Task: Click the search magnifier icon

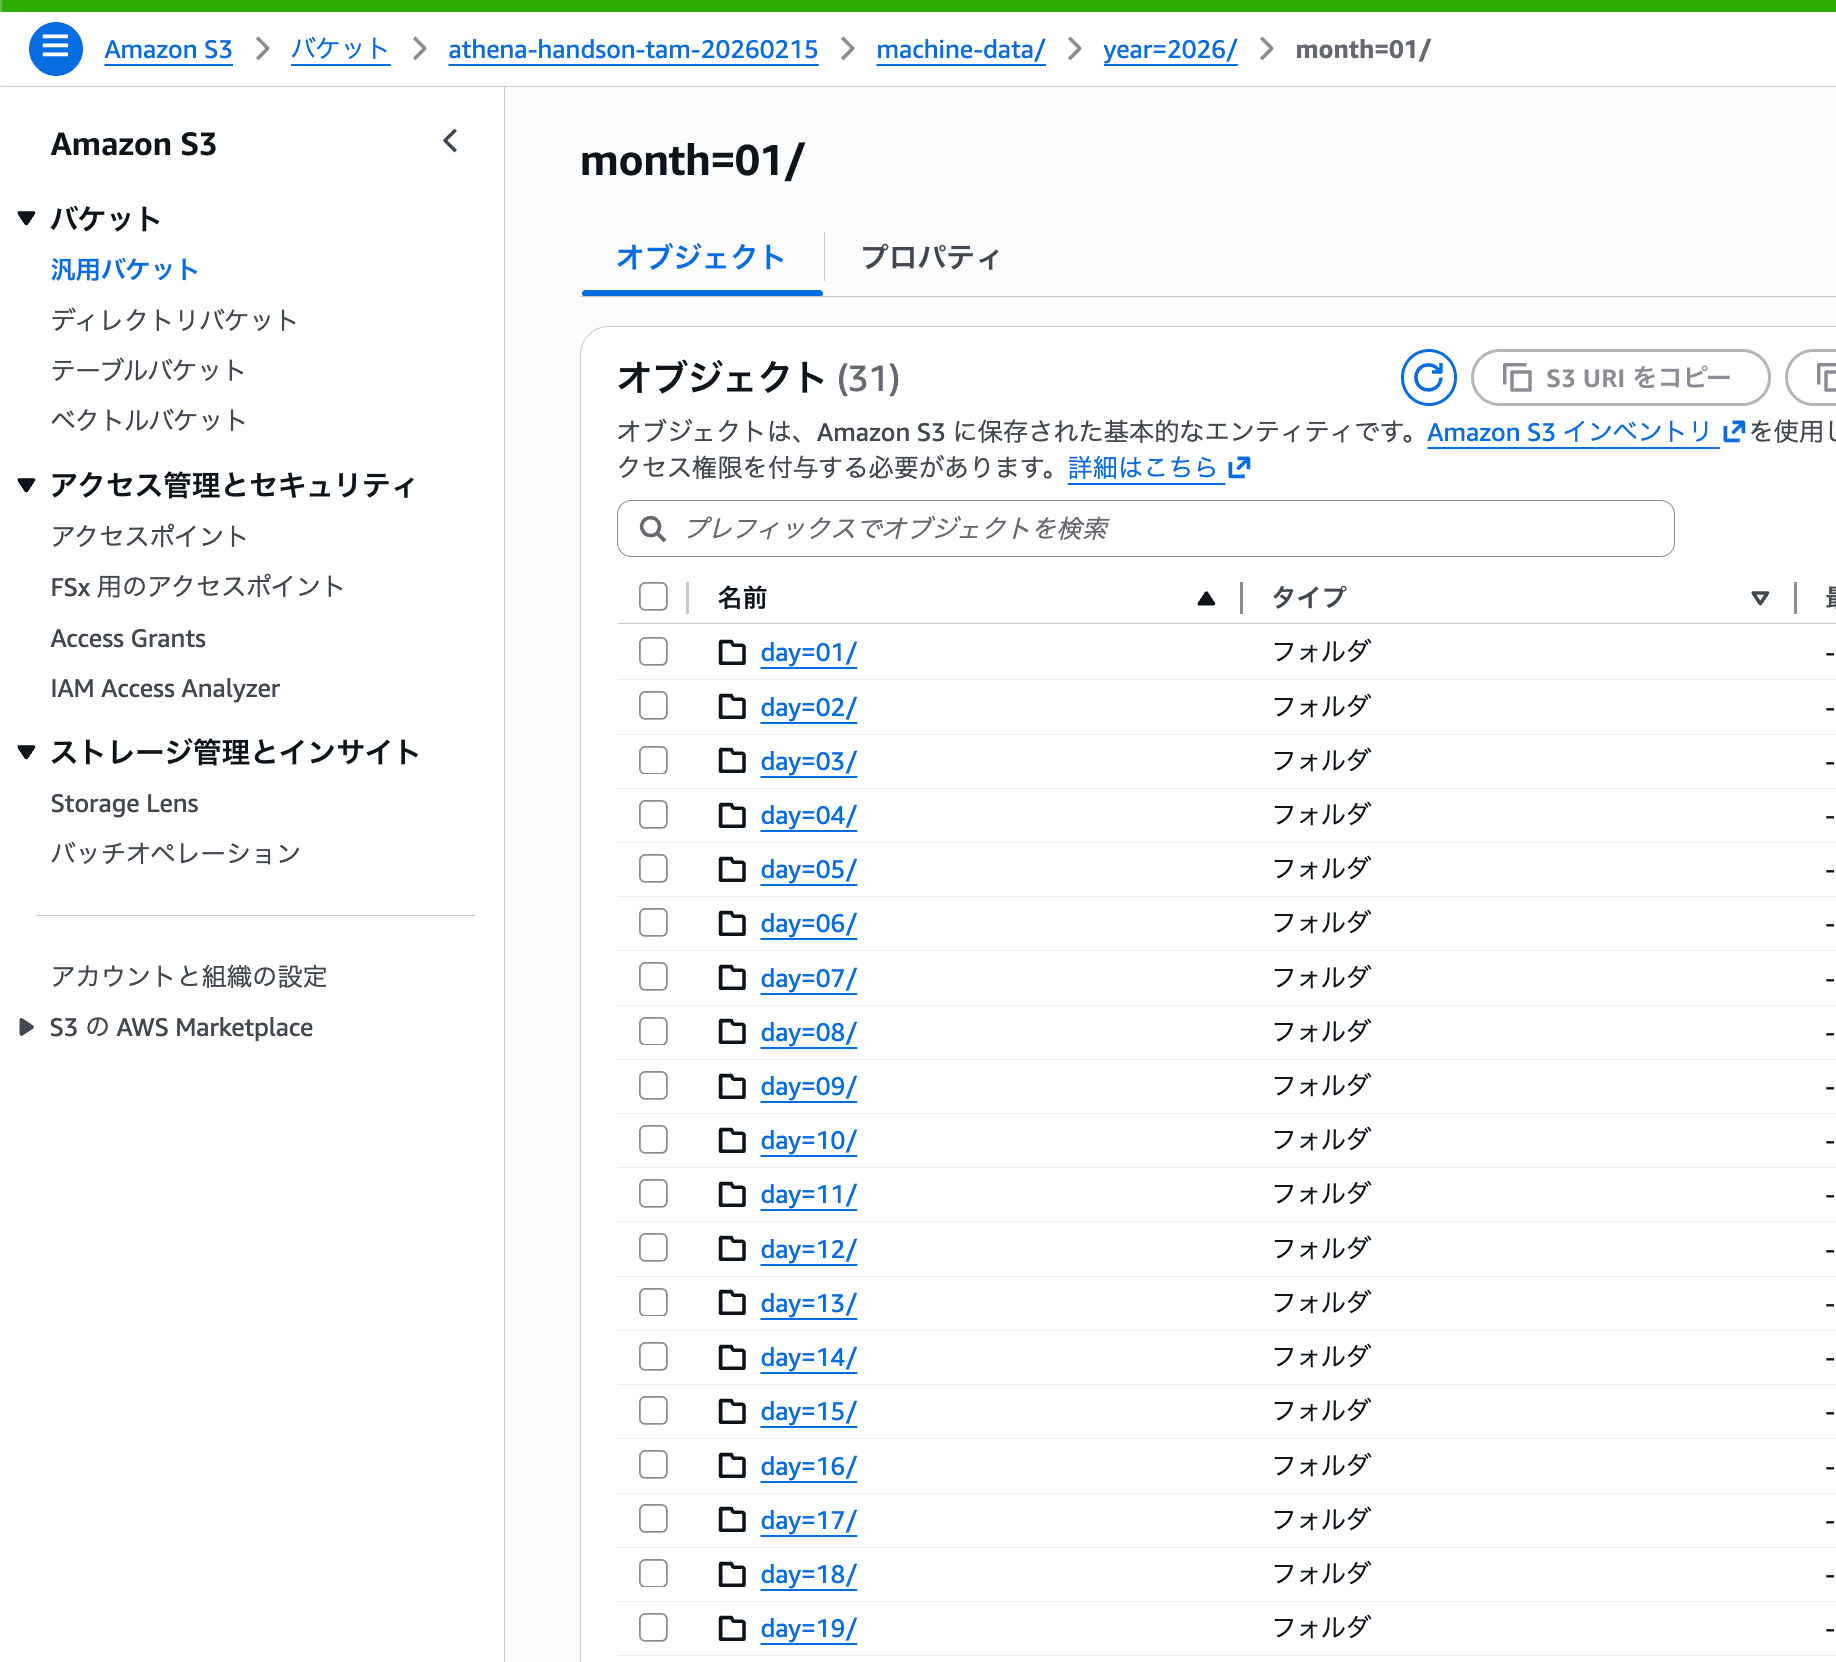Action: (652, 528)
